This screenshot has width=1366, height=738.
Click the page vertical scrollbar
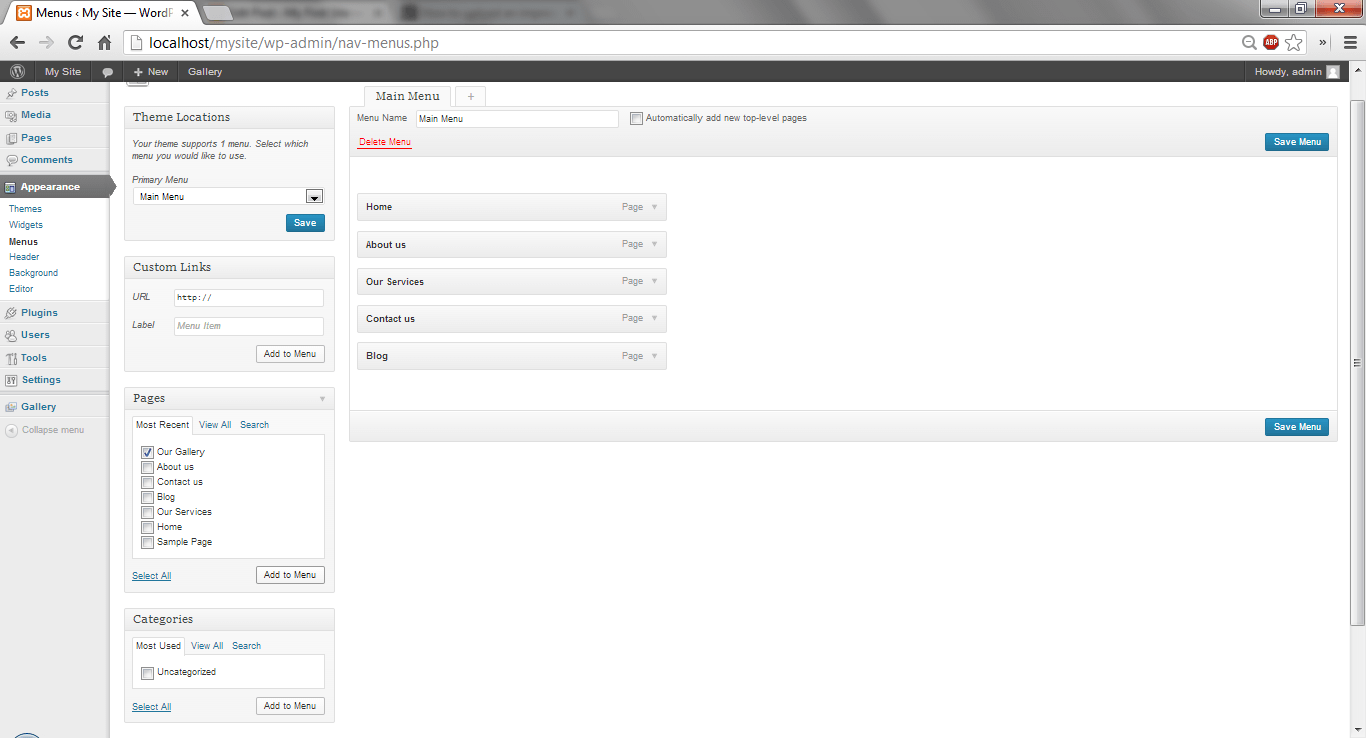[1357, 362]
